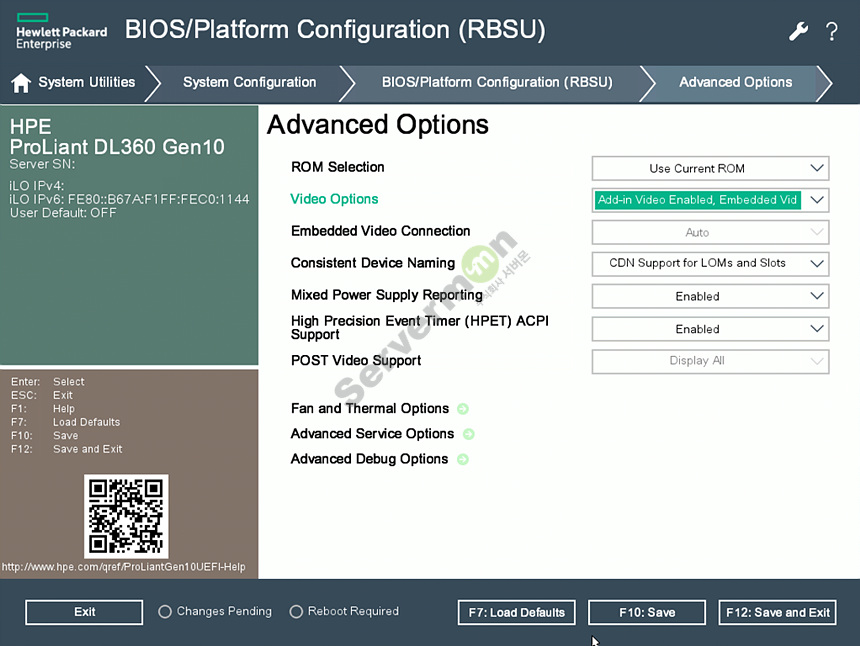Click Changes Pending radio indicator
This screenshot has width=860, height=646.
coord(165,611)
